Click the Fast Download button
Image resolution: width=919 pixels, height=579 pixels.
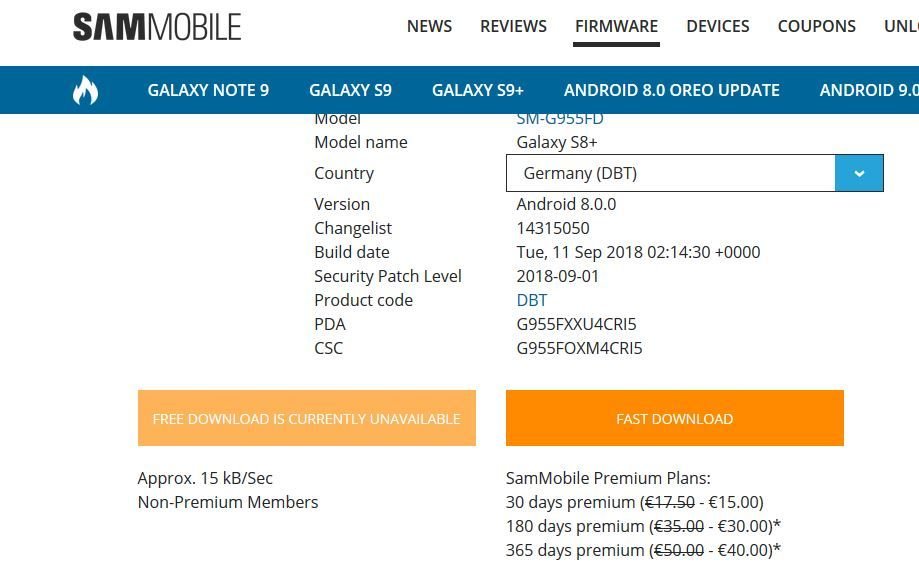coord(675,418)
